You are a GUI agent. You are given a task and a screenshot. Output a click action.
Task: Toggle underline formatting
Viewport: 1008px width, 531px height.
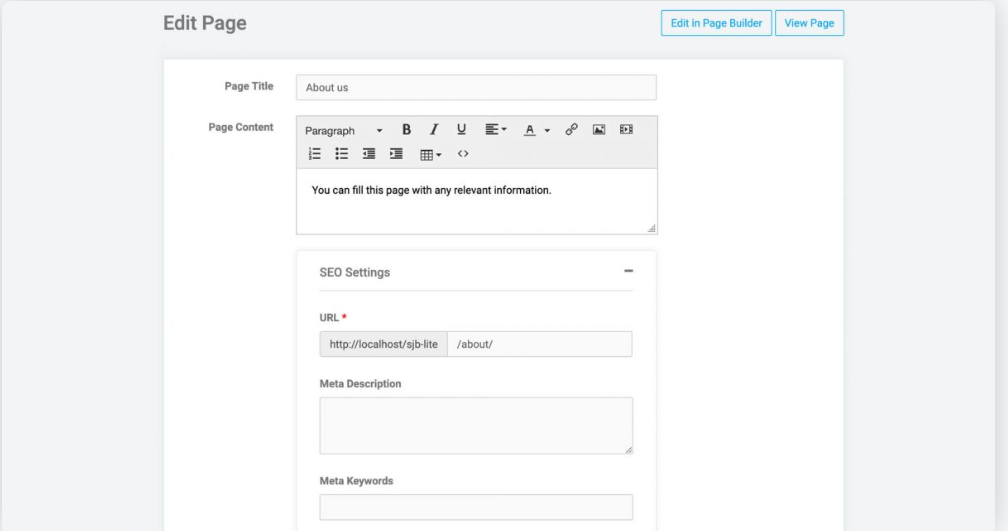click(x=461, y=130)
